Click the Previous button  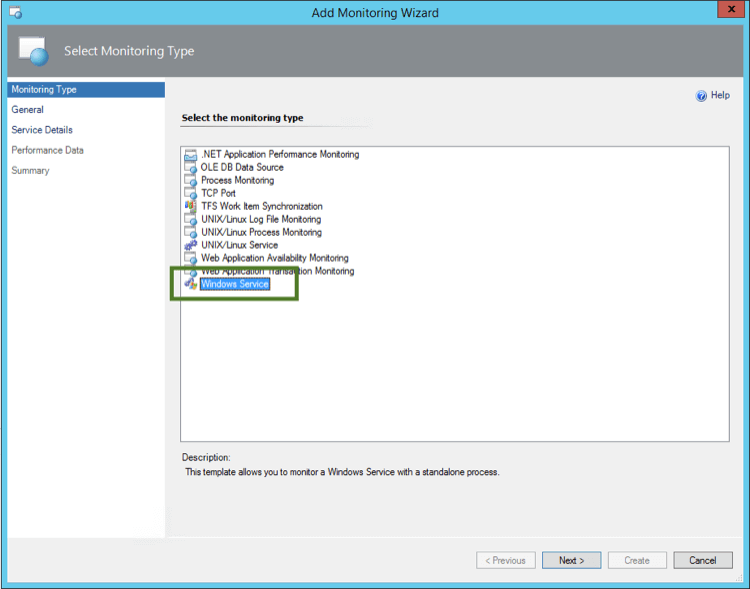coord(506,560)
